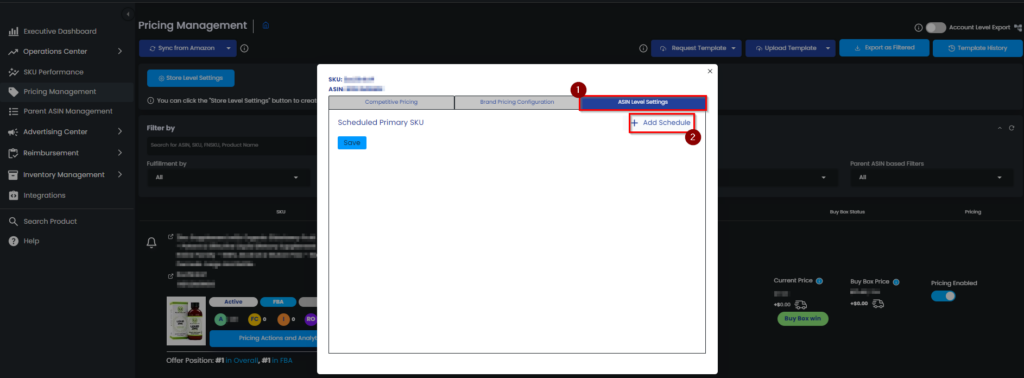Click the SKU Performance sidebar icon
The height and width of the screenshot is (378, 1024).
point(13,72)
